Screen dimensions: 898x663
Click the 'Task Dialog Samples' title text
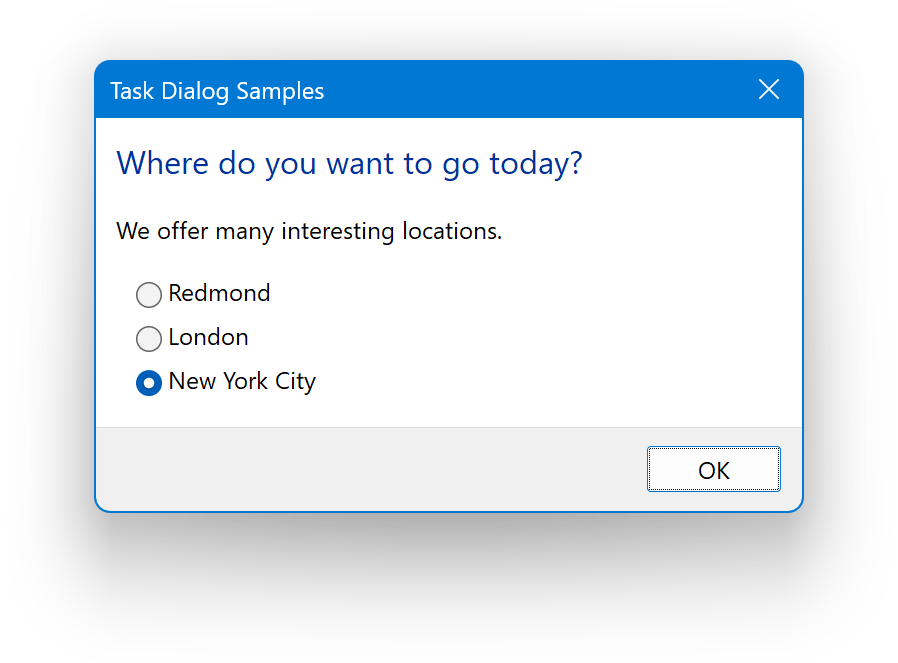[x=217, y=91]
